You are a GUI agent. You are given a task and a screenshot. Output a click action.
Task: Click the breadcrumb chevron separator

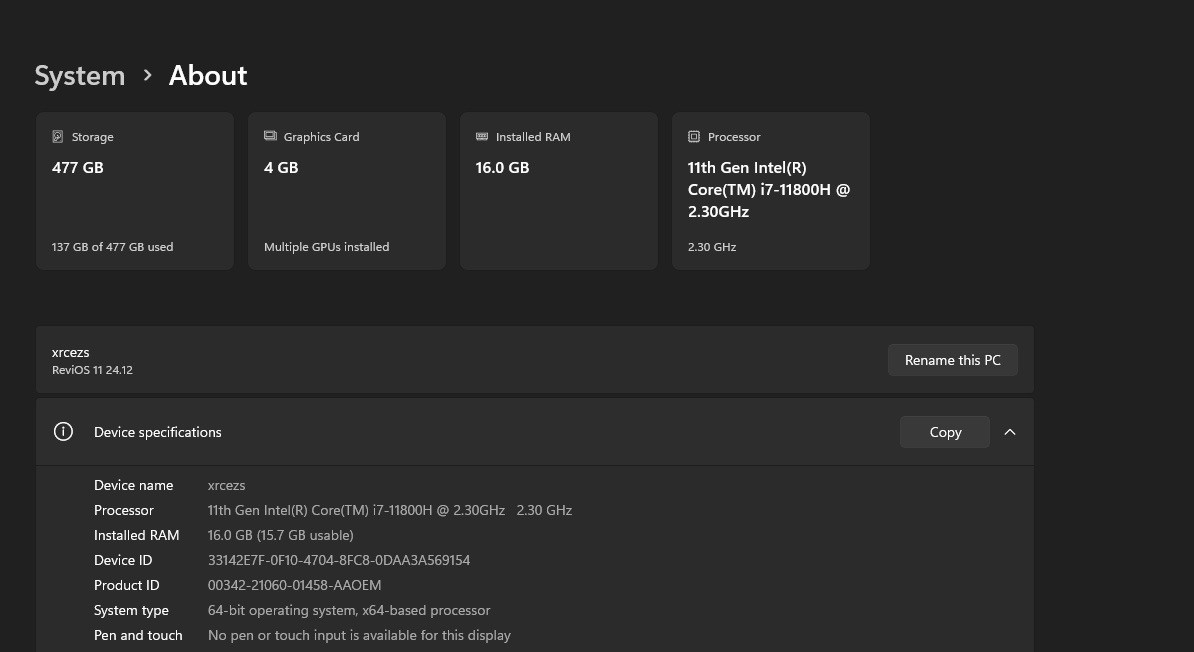tap(148, 75)
